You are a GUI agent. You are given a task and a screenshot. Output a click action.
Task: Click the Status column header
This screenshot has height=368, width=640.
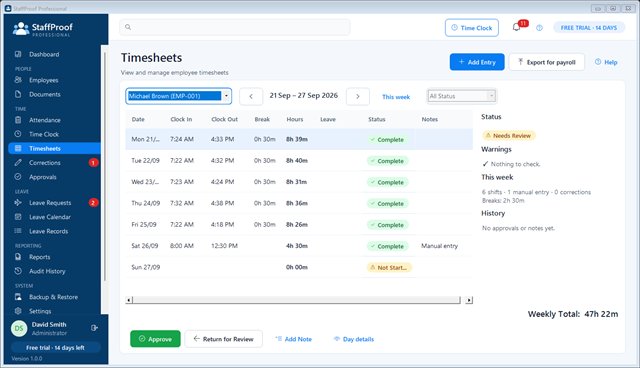coord(376,119)
